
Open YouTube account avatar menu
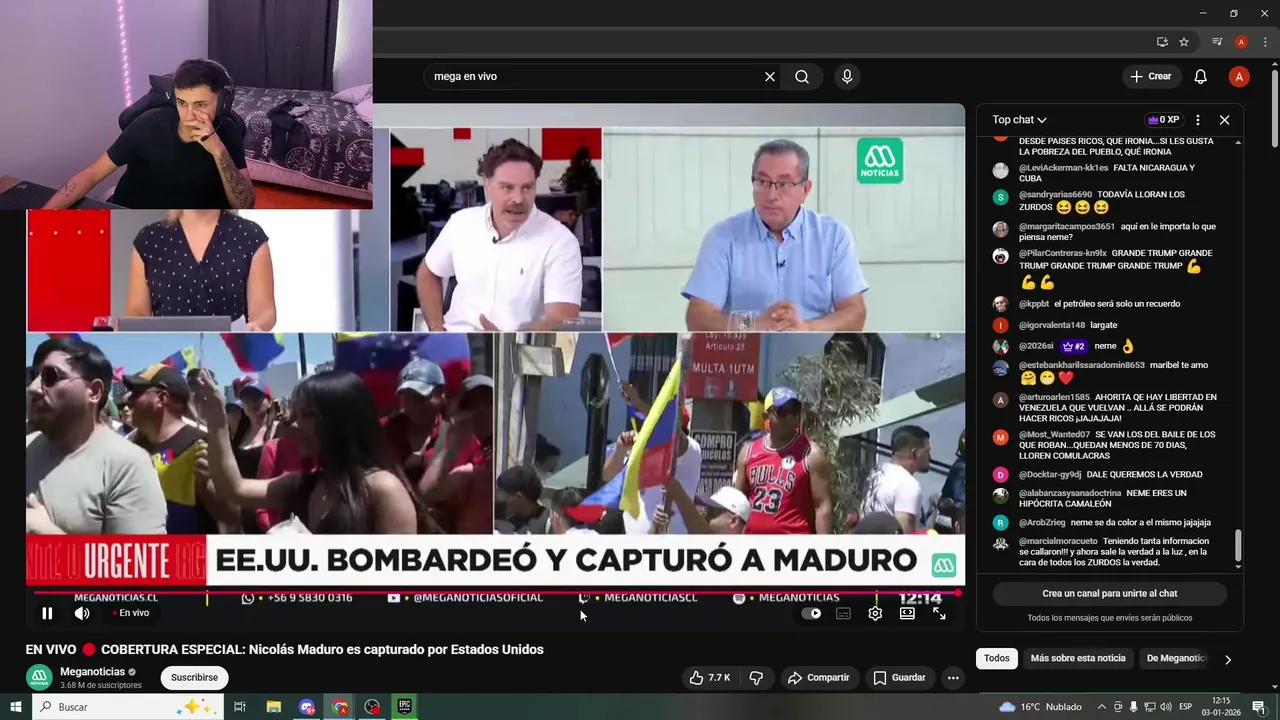point(1239,77)
